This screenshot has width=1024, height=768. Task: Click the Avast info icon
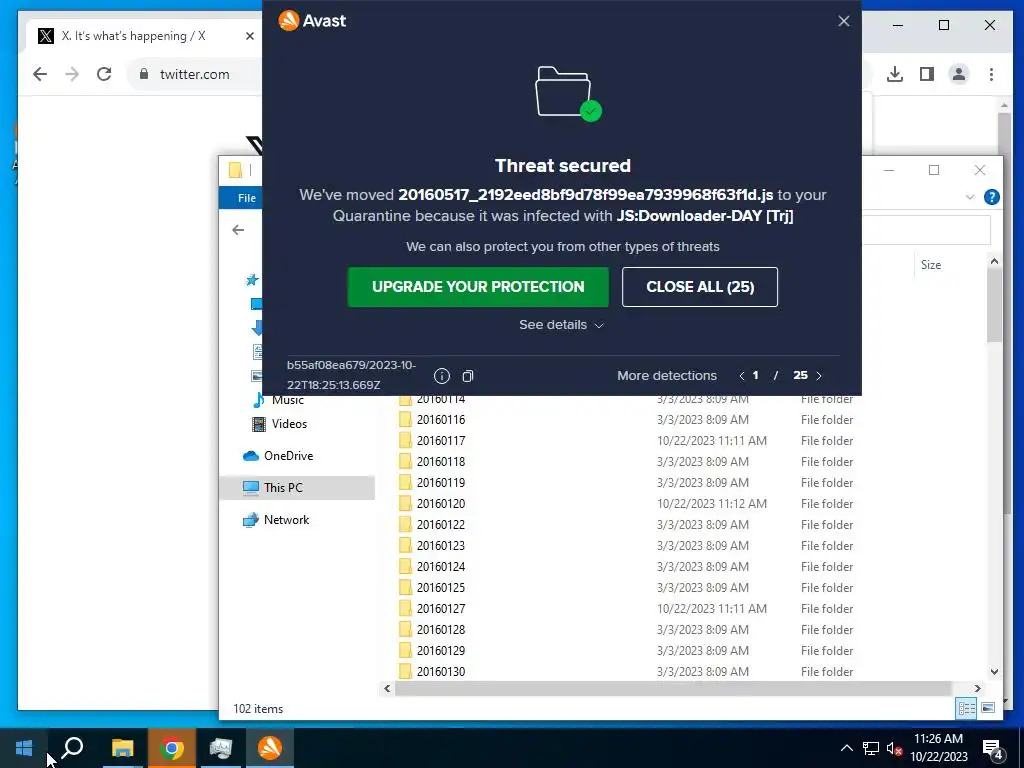click(x=442, y=376)
